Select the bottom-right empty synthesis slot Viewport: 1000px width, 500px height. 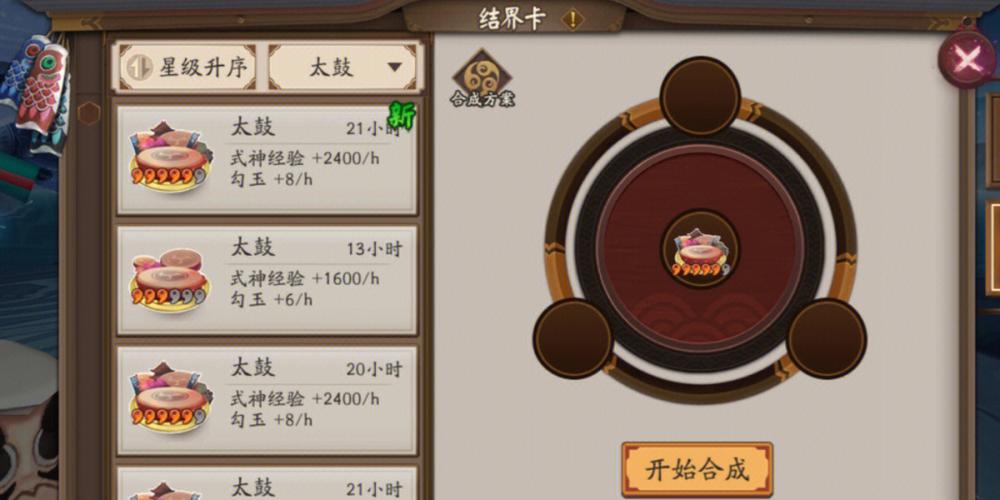click(x=826, y=338)
